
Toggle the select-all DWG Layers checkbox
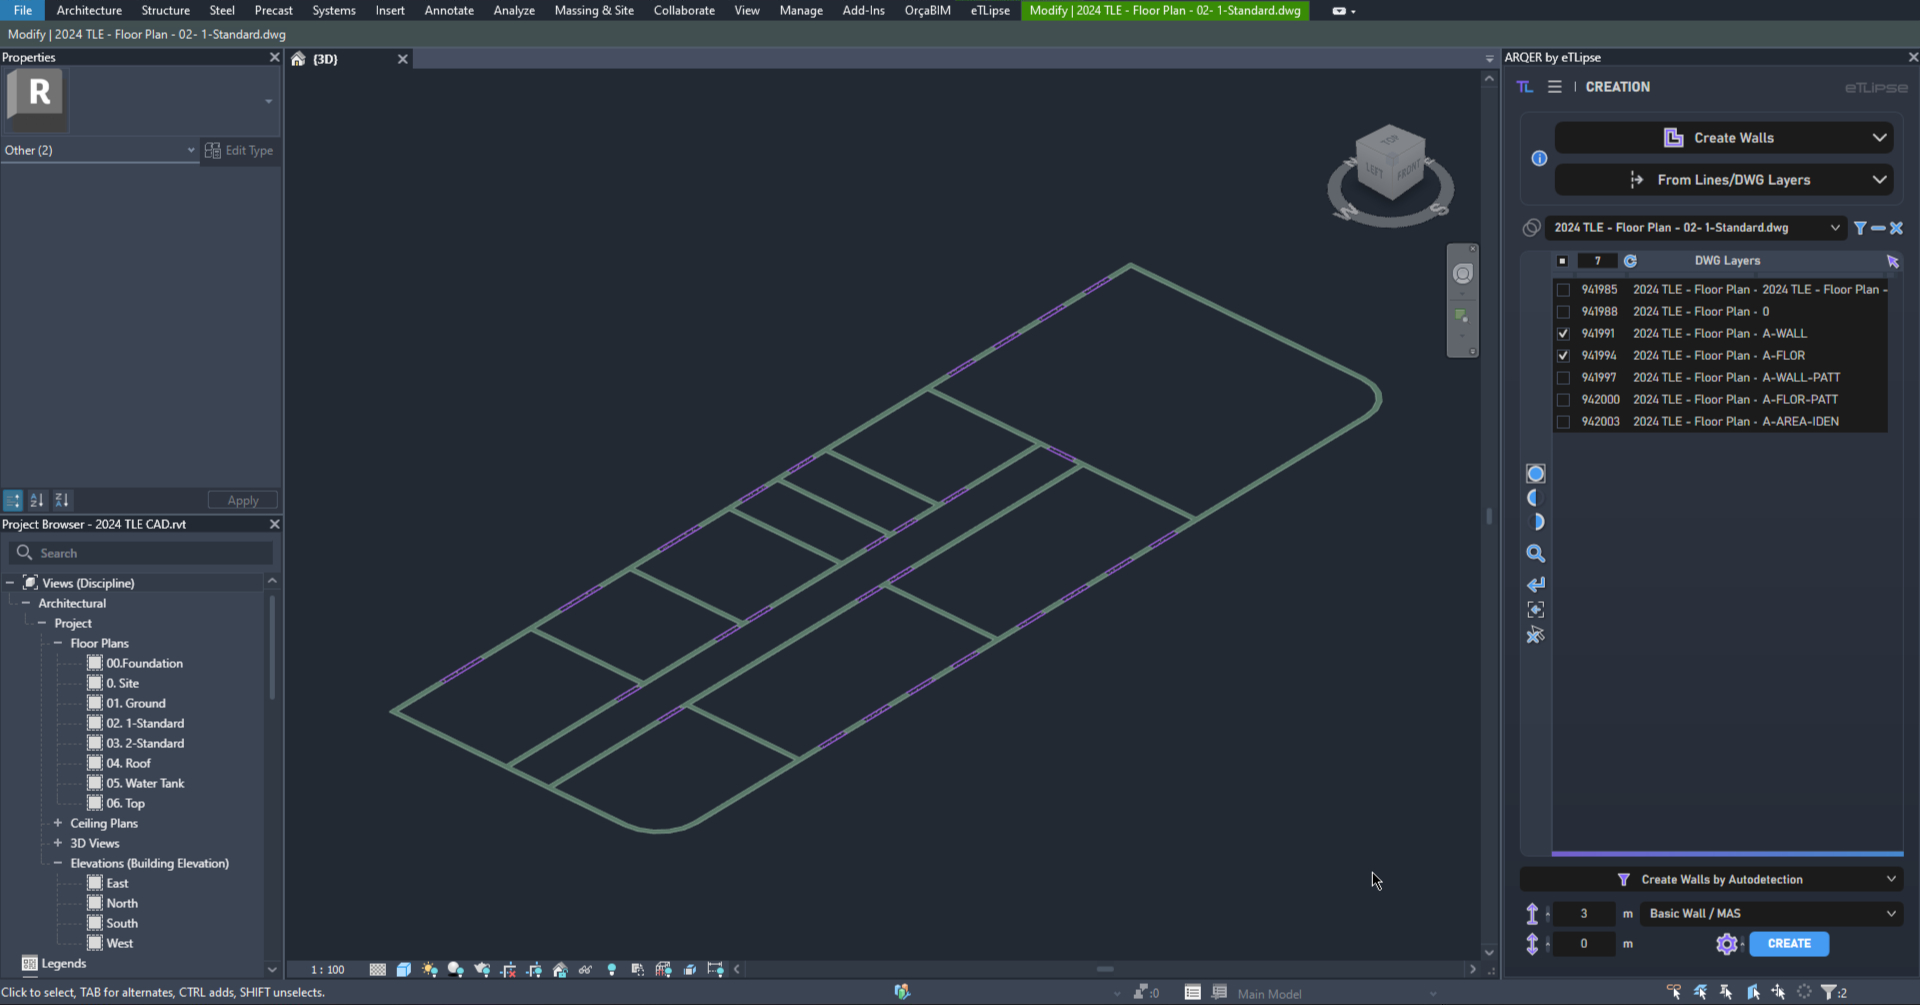tap(1562, 261)
